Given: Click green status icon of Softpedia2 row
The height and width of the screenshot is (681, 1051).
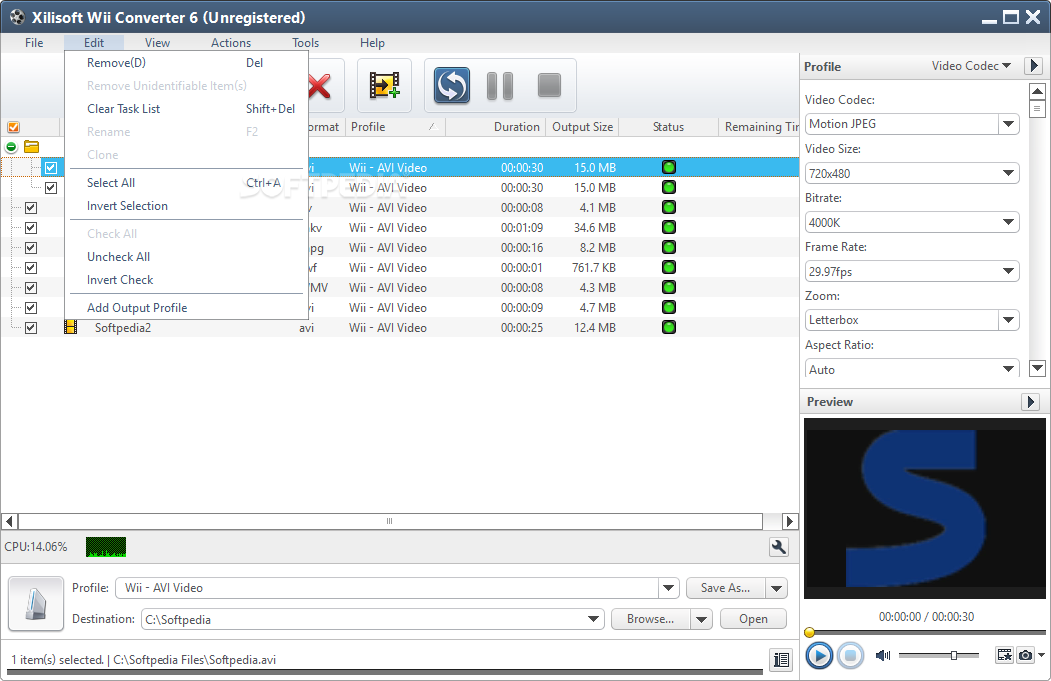Looking at the screenshot, I should click(668, 327).
